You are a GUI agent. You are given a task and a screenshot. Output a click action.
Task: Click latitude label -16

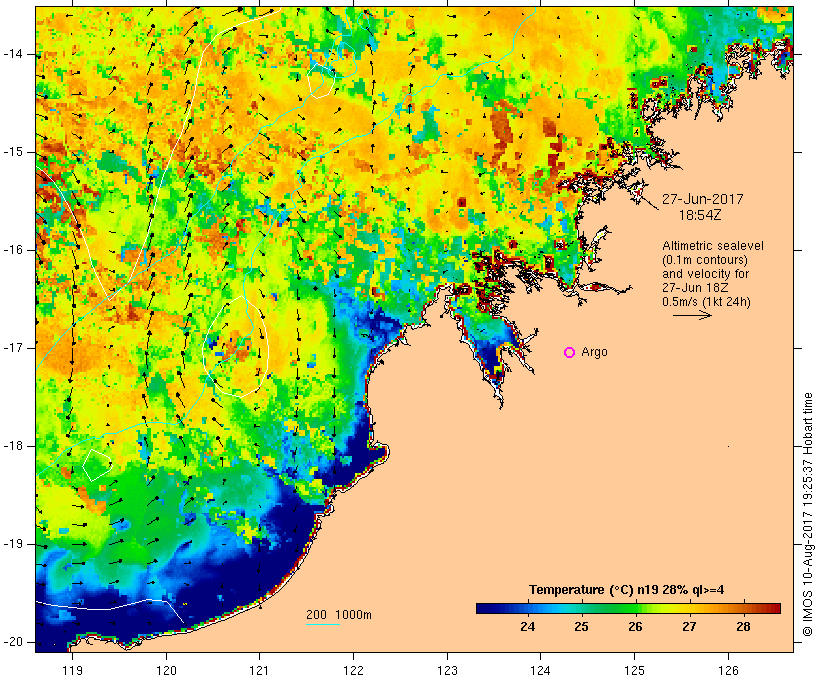13,250
